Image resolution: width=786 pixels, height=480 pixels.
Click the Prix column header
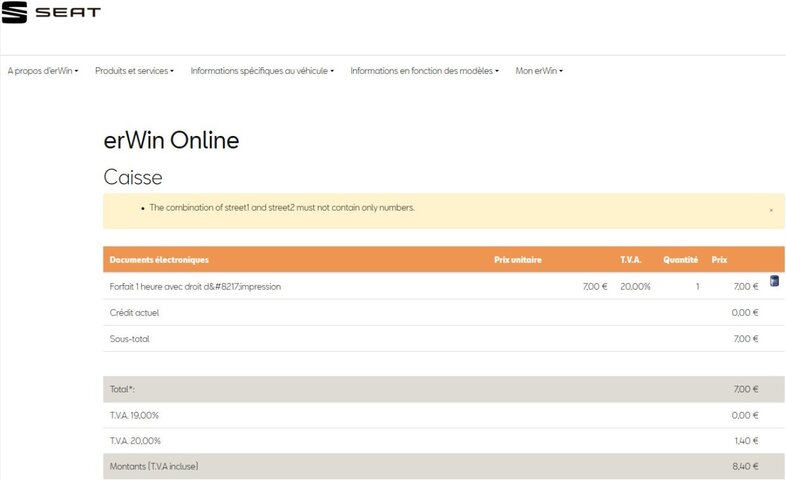719,260
